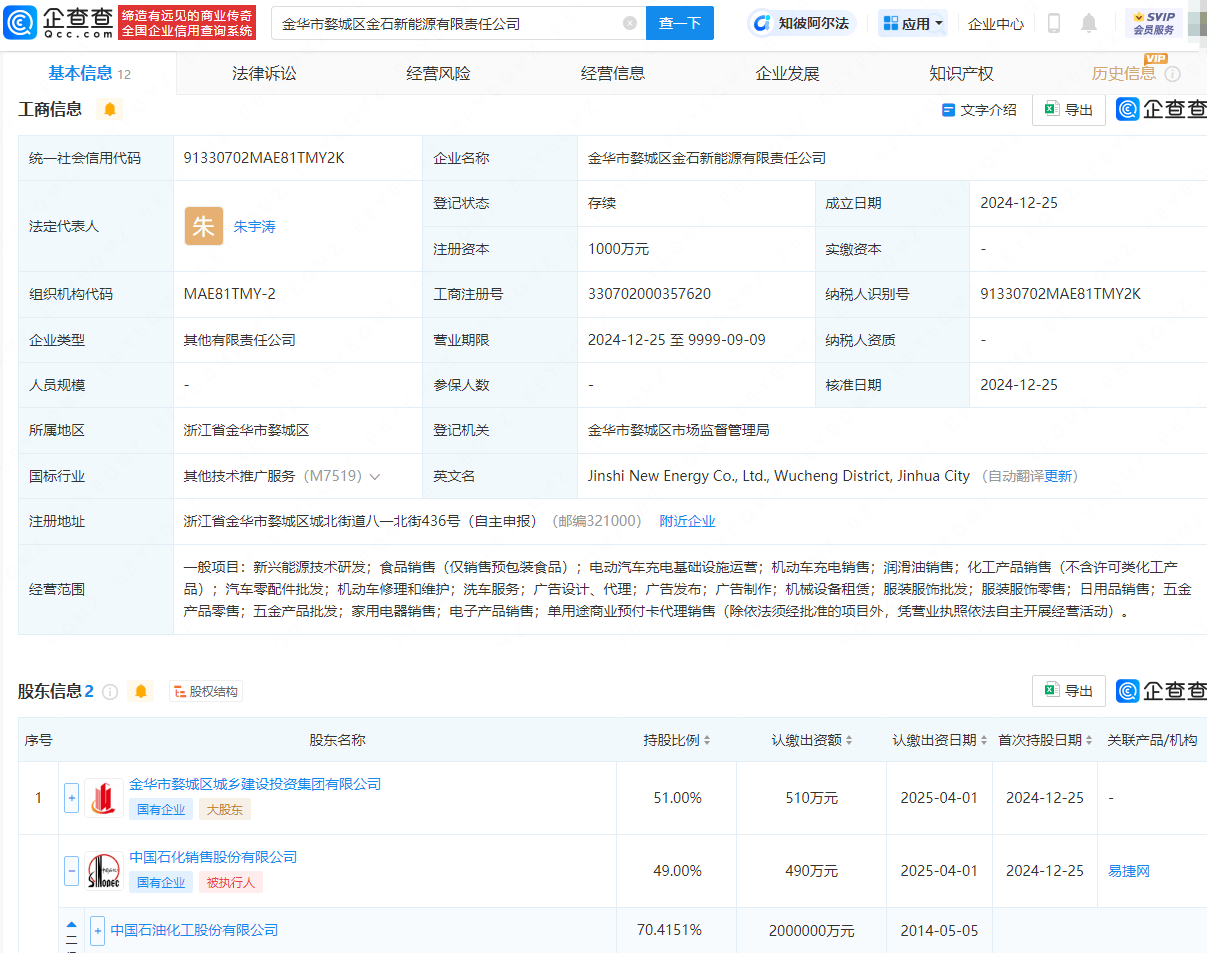Image resolution: width=1207 pixels, height=953 pixels.
Task: Collapse shareholder row 中国石化销售股份有限公司
Action: point(71,871)
